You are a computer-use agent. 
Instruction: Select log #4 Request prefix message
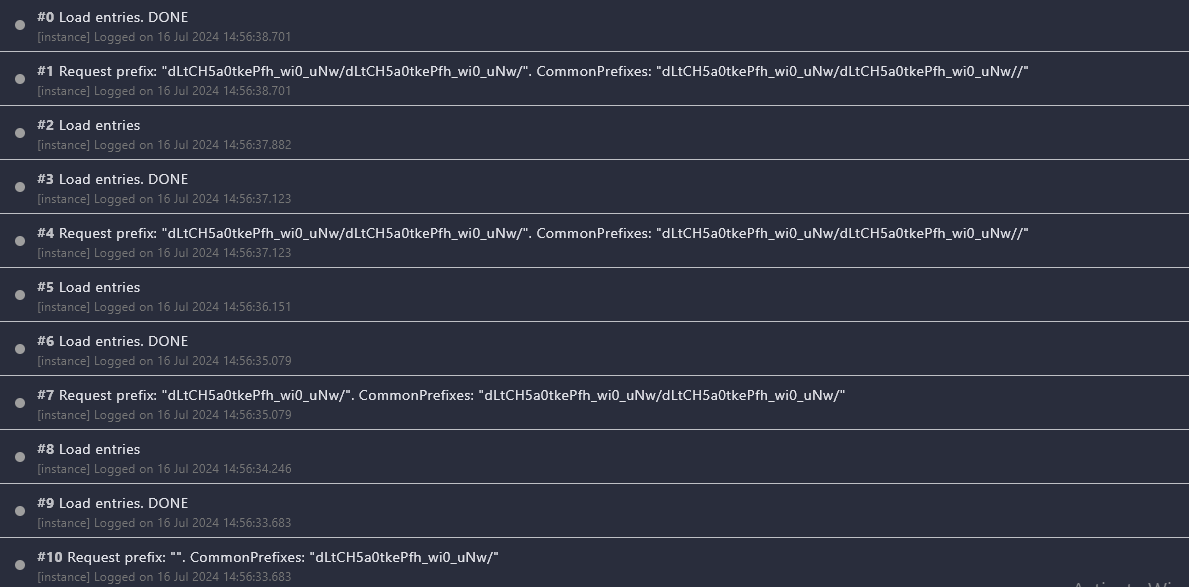[532, 234]
